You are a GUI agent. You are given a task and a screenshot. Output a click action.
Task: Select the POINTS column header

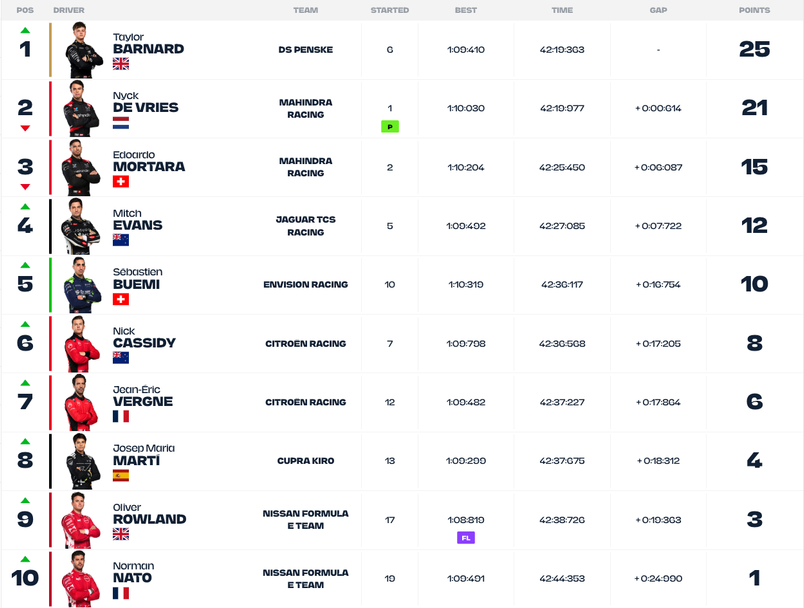pyautogui.click(x=754, y=10)
